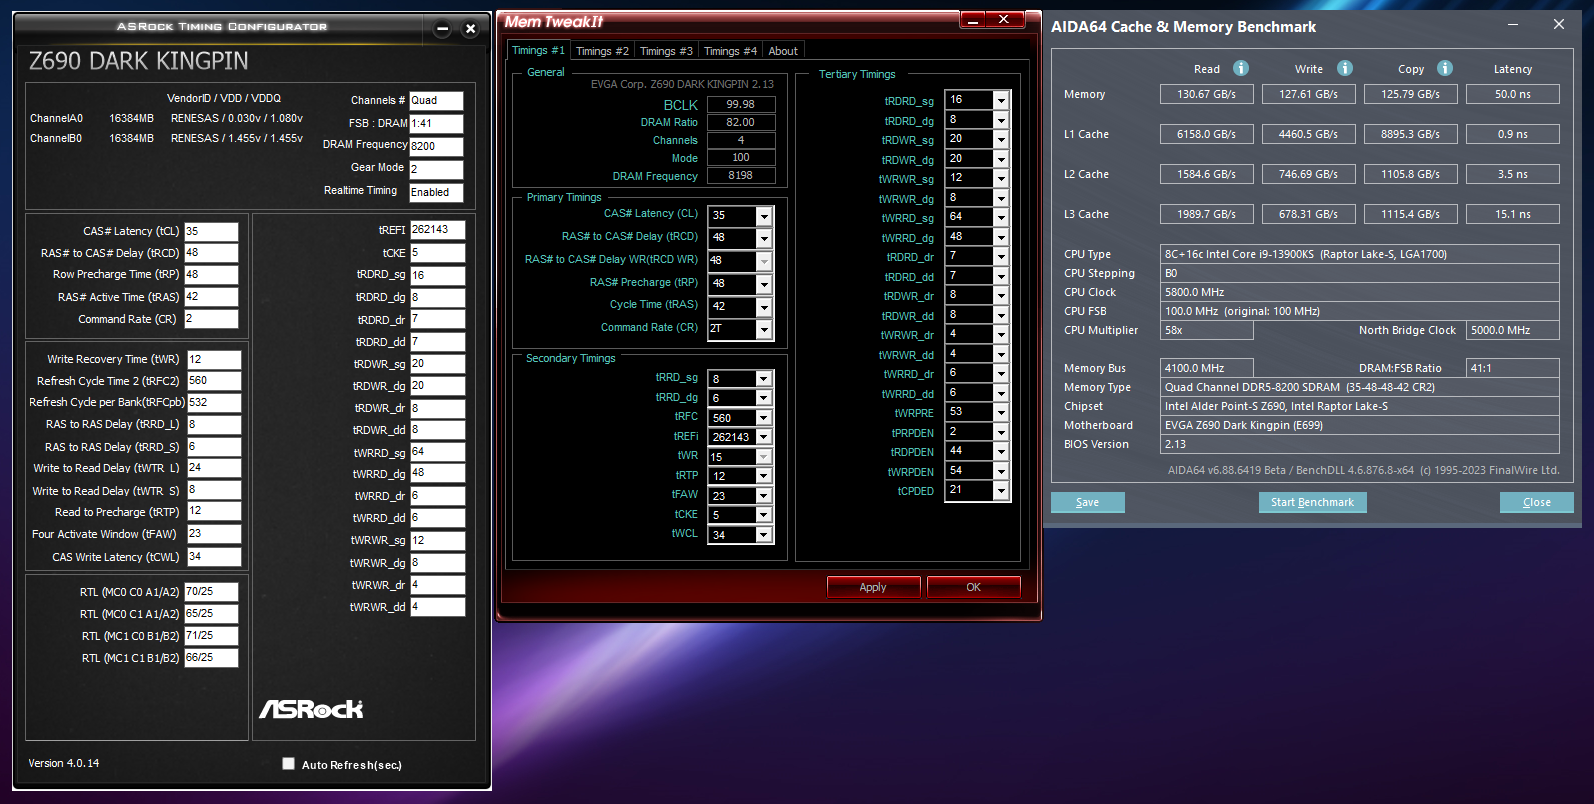
Task: Click the tWRWR_sg field showing 12 in ASRock
Action: pos(437,541)
